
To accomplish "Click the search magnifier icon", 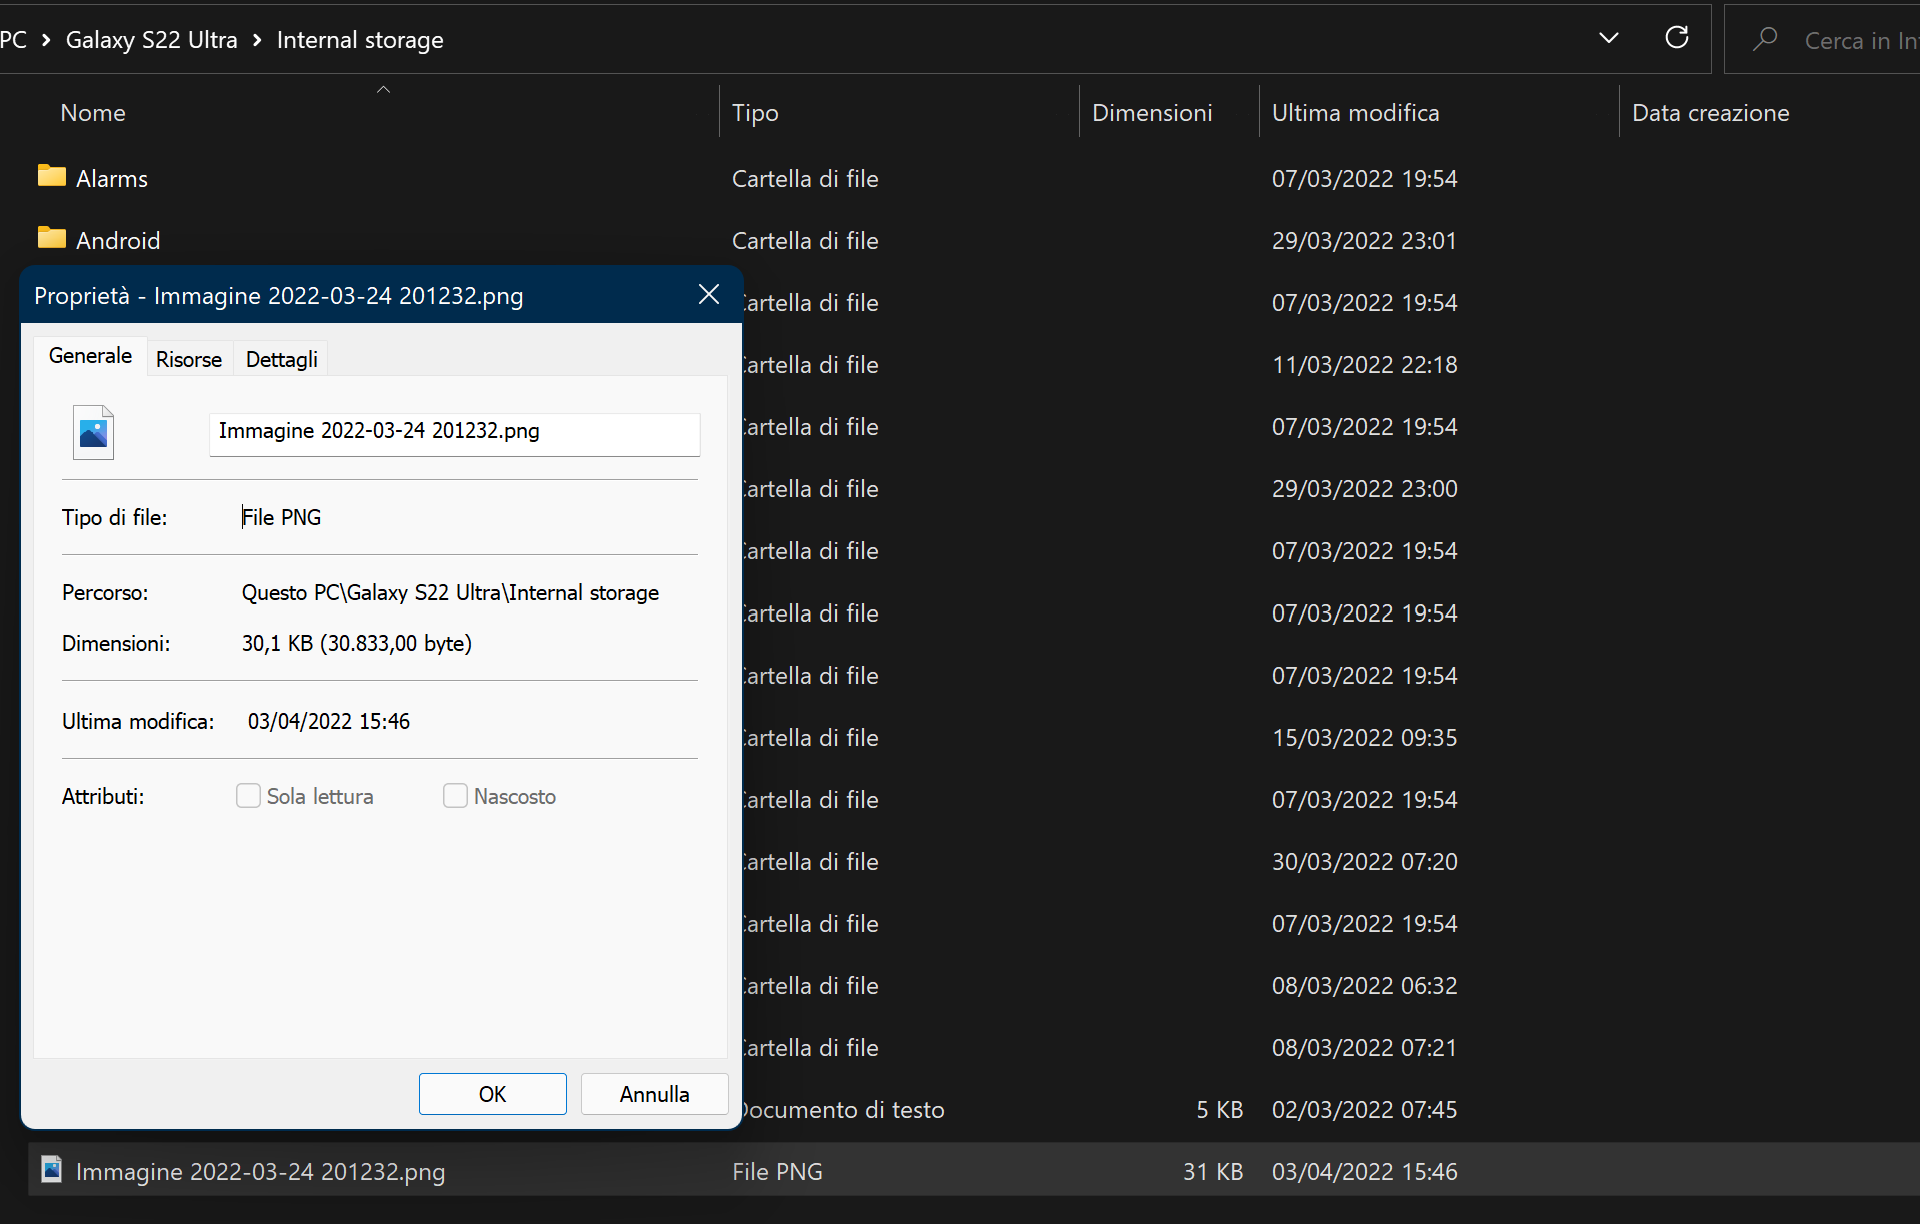I will [x=1765, y=39].
